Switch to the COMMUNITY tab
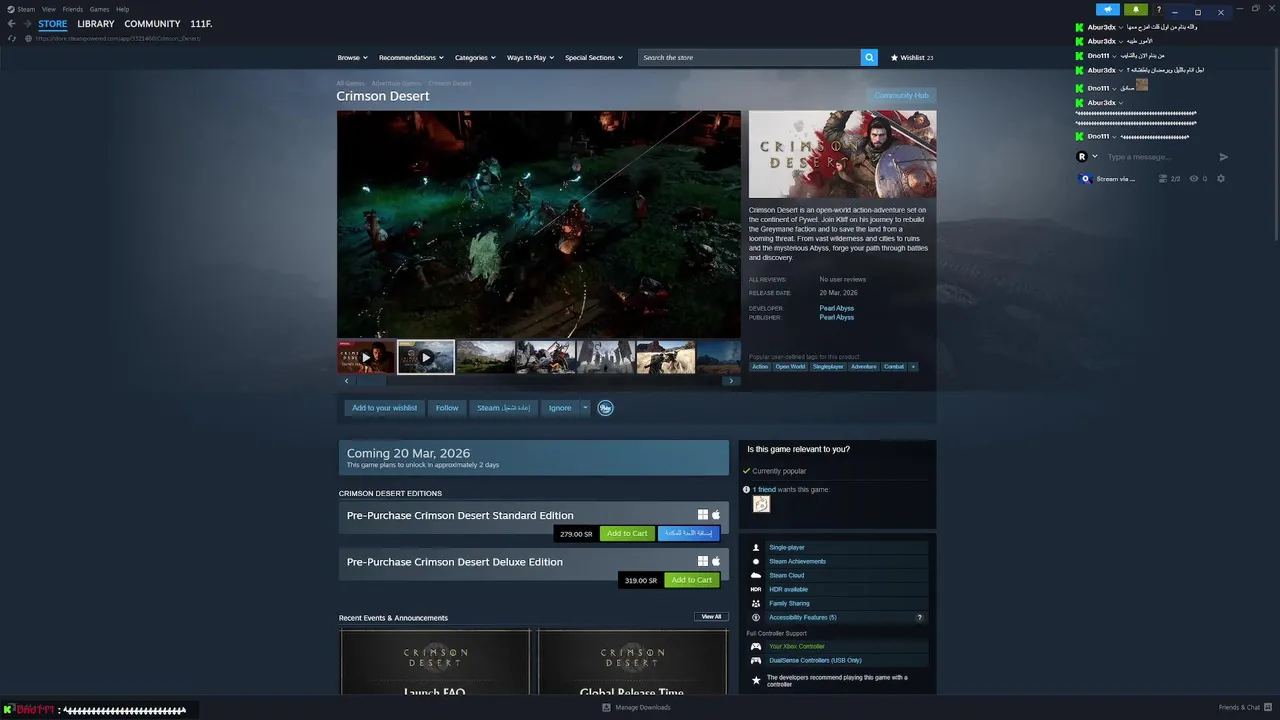This screenshot has width=1280, height=720. coord(152,23)
